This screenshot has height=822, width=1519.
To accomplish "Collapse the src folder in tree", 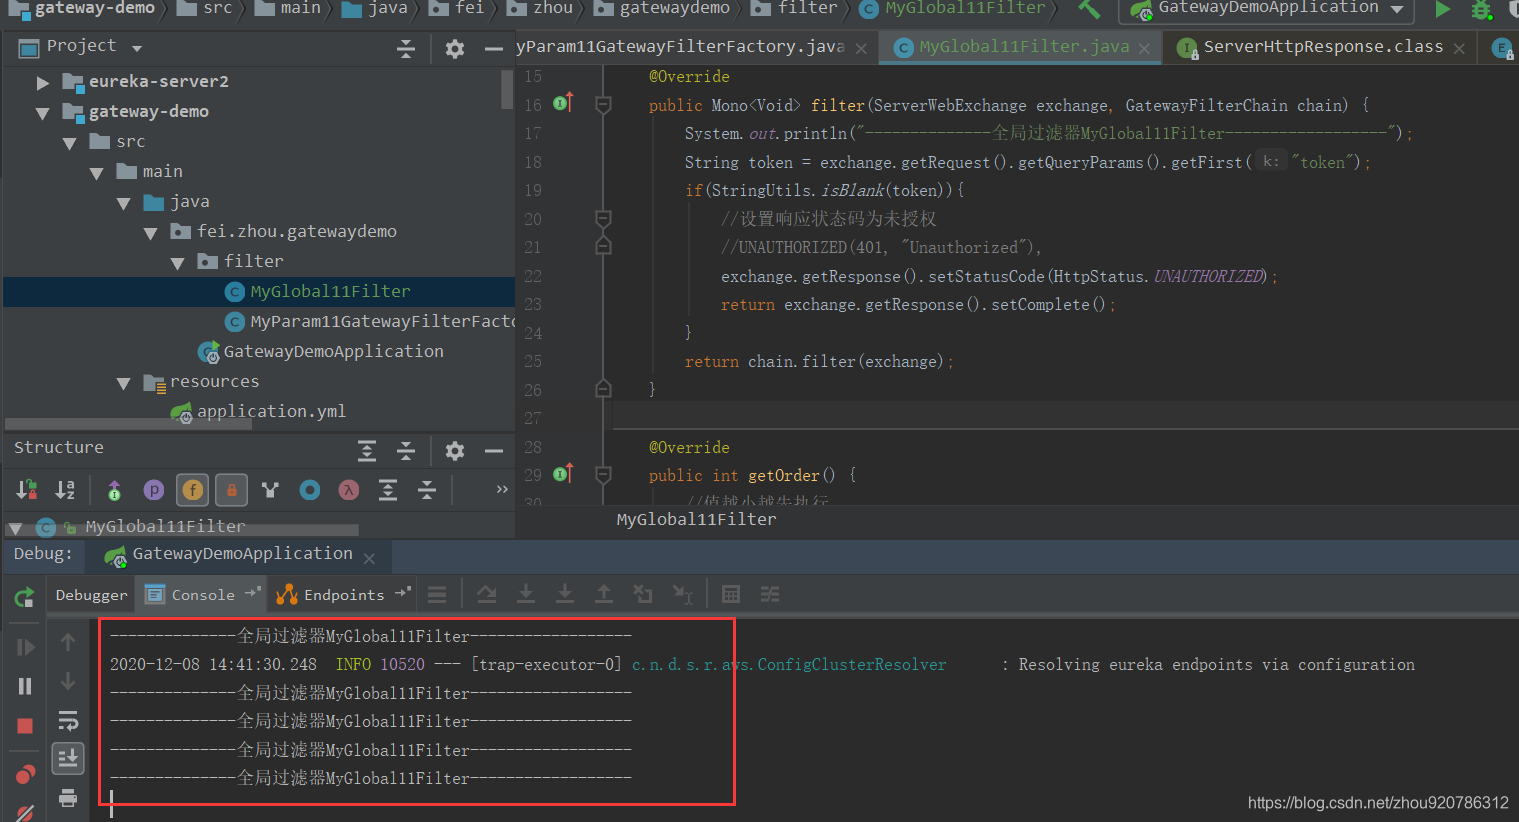I will (69, 143).
